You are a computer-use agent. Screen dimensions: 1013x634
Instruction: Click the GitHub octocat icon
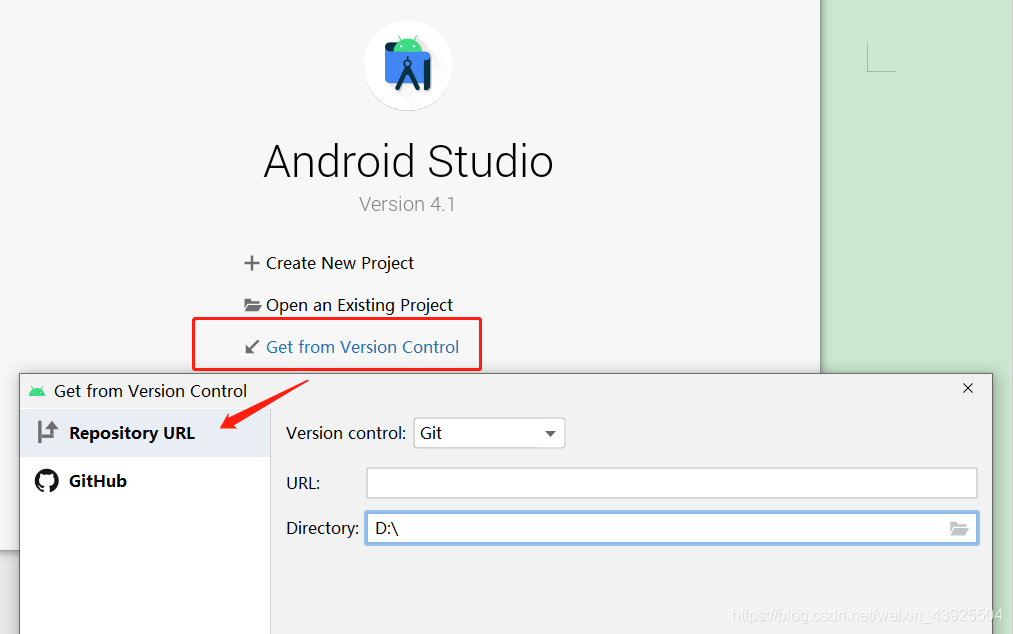click(x=47, y=481)
